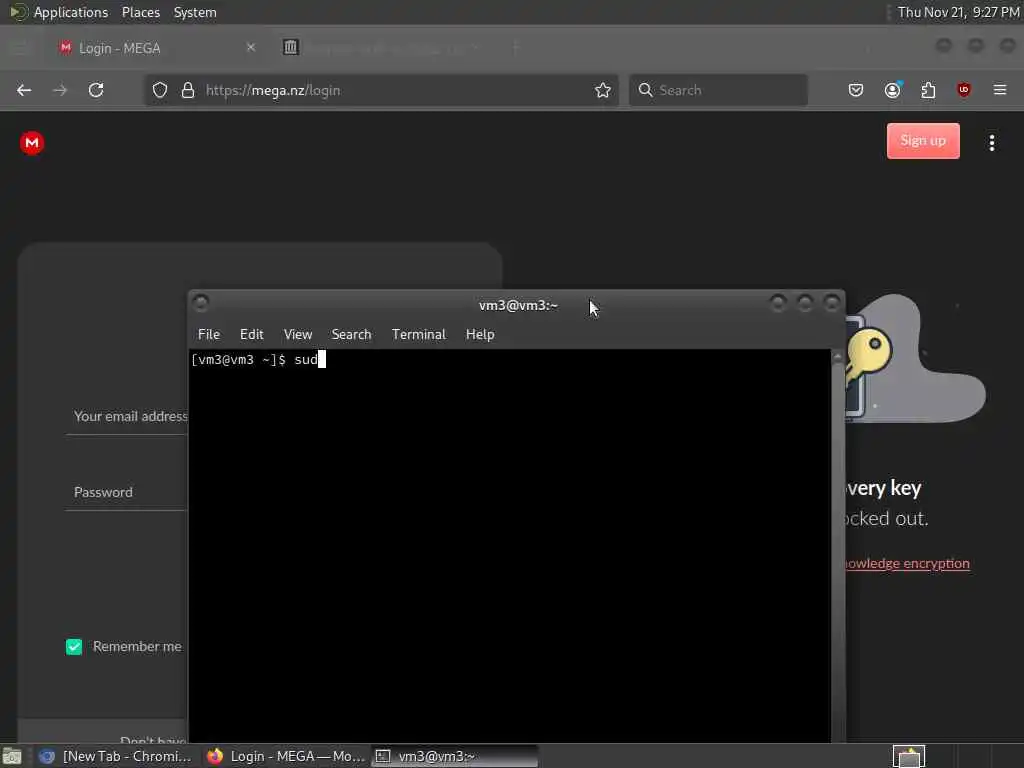Screen dimensions: 1024x768
Task: Switch to Login MEGA Firefox taskbar item
Action: click(x=286, y=756)
